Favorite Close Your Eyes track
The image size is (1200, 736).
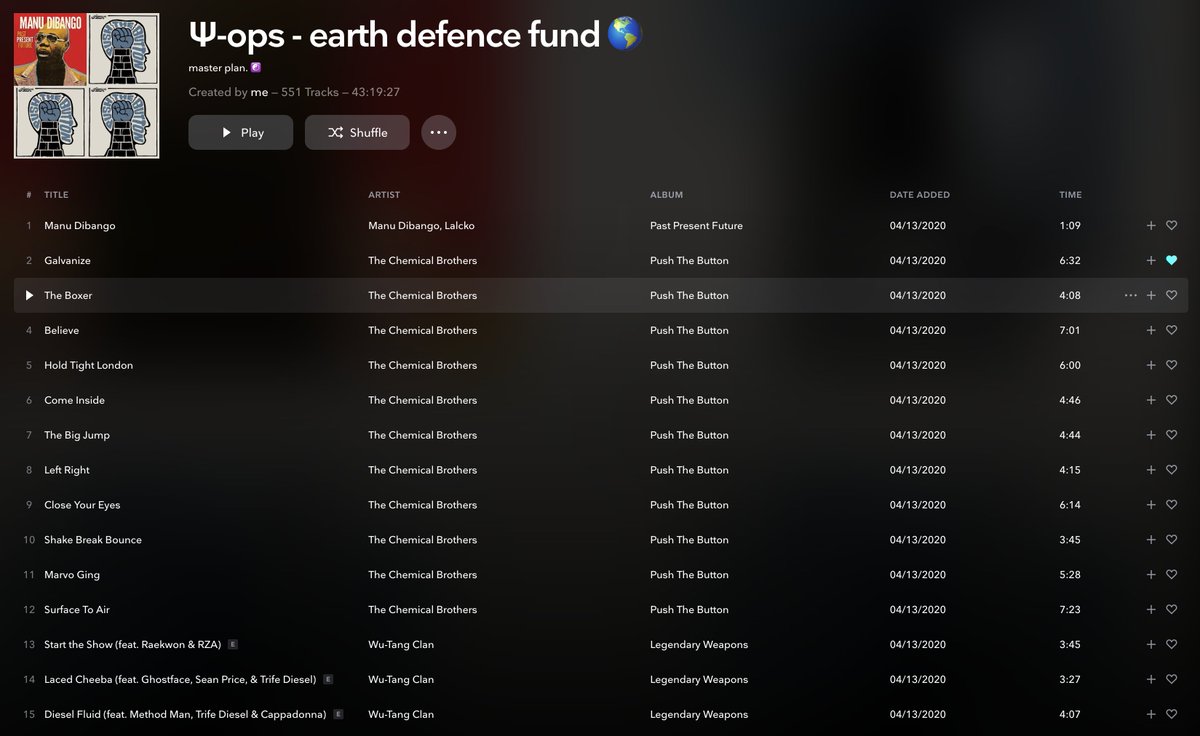pyautogui.click(x=1171, y=505)
